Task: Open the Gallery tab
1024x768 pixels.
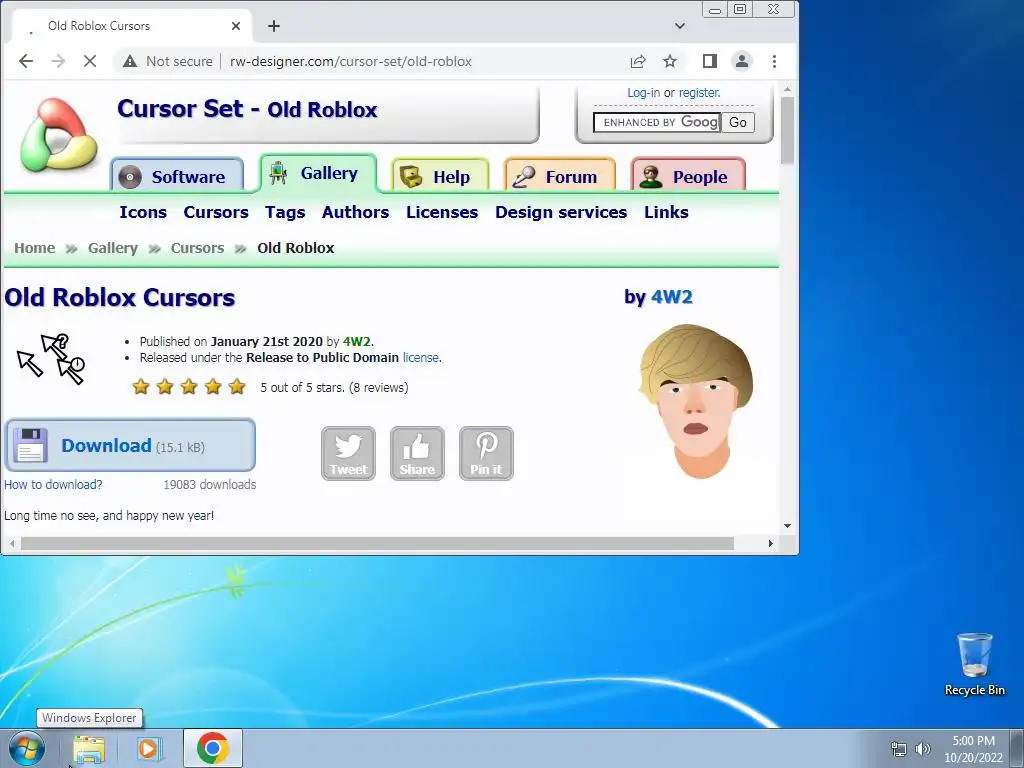Action: coord(318,174)
